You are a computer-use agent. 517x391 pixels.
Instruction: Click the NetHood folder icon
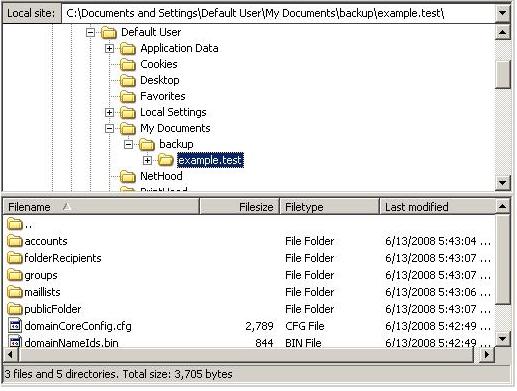[x=128, y=177]
